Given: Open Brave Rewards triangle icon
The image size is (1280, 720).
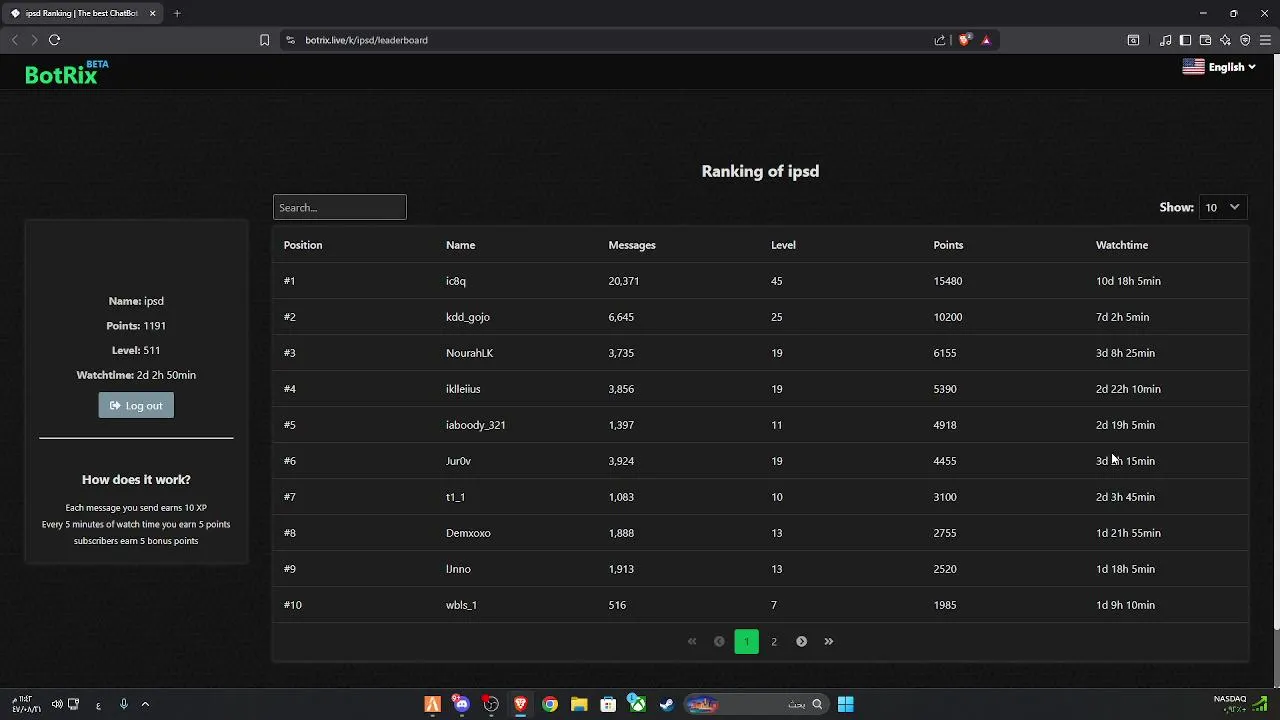Looking at the screenshot, I should [x=986, y=40].
